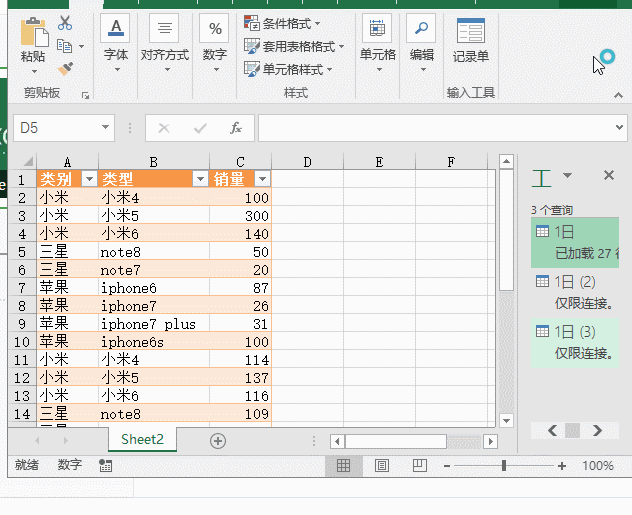Viewport: 632px width, 515px height.
Task: Click the horizontal scrollbar right arrow
Action: (491, 441)
